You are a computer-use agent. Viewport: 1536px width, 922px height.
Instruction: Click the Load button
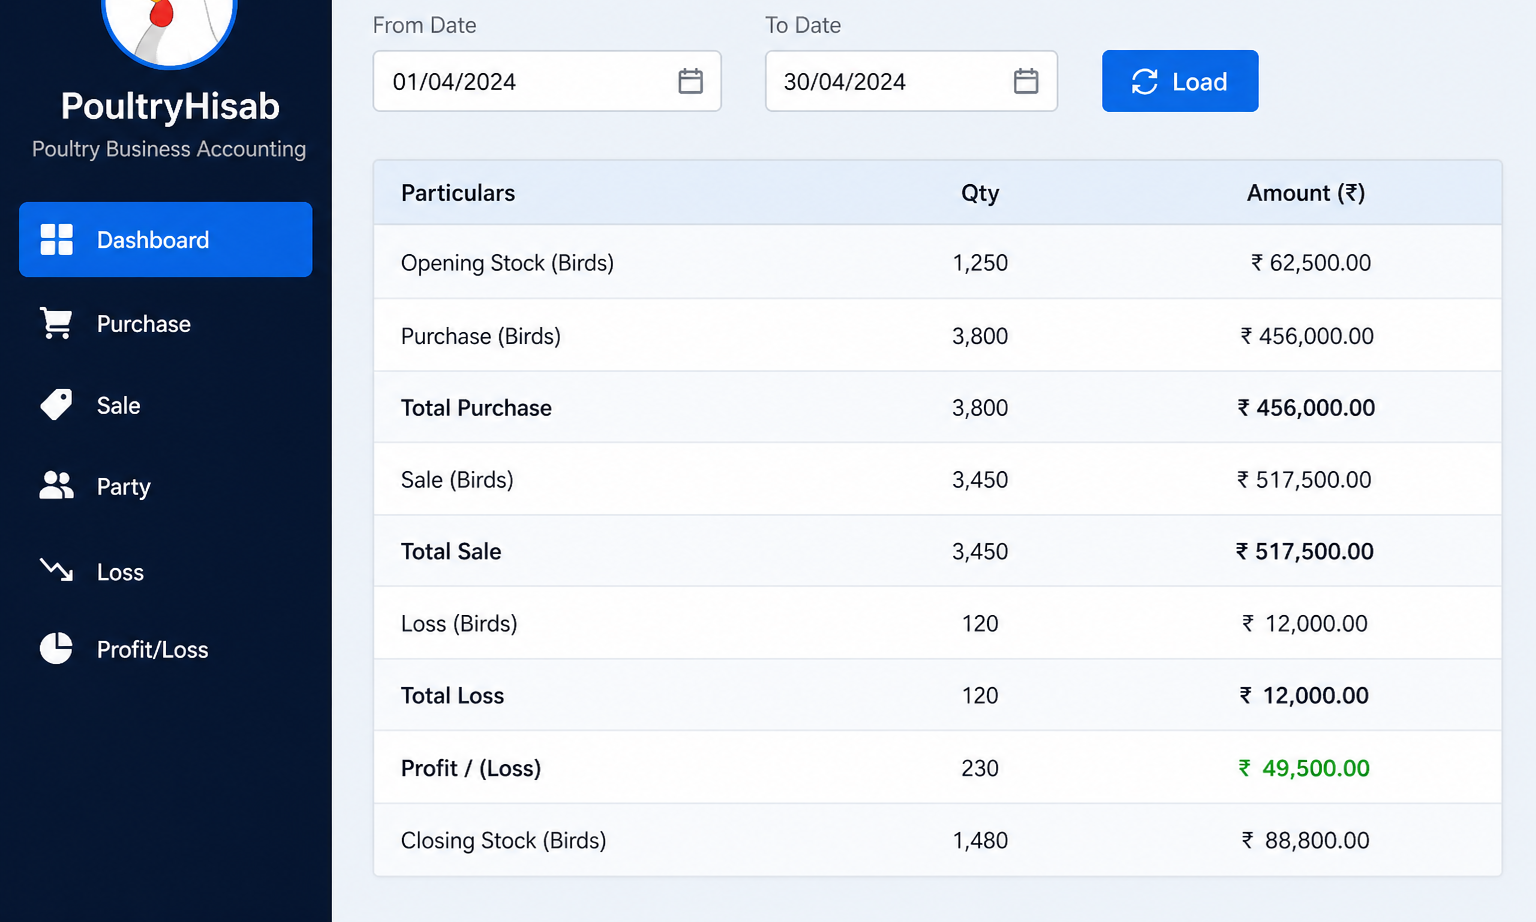click(1180, 81)
